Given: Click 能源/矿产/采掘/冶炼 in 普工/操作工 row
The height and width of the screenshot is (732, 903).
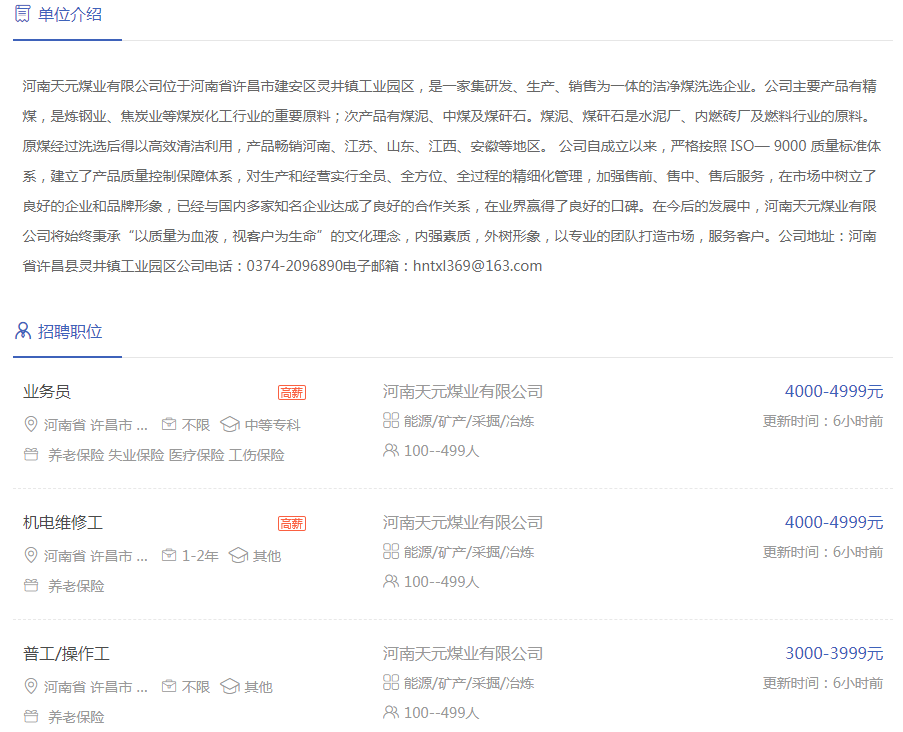Looking at the screenshot, I should click(x=469, y=683).
